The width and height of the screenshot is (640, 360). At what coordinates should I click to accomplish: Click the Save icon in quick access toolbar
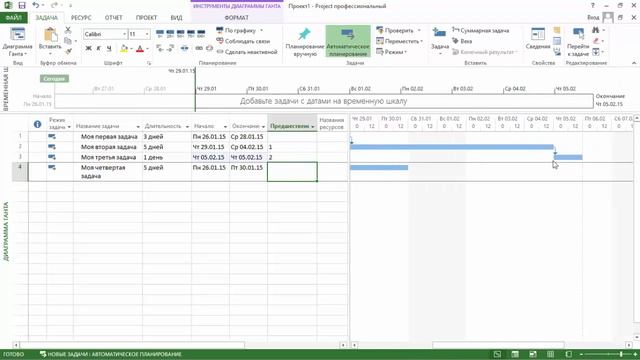point(22,6)
